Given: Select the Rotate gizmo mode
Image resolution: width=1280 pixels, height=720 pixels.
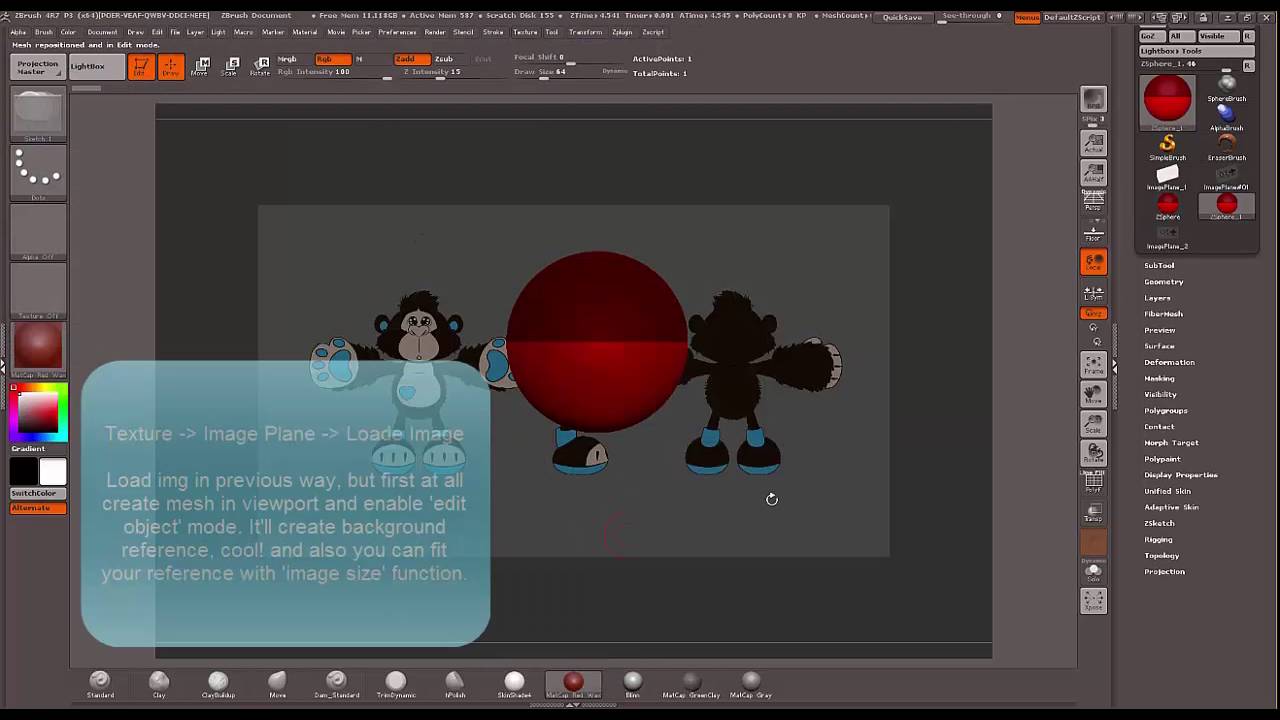Looking at the screenshot, I should point(260,67).
